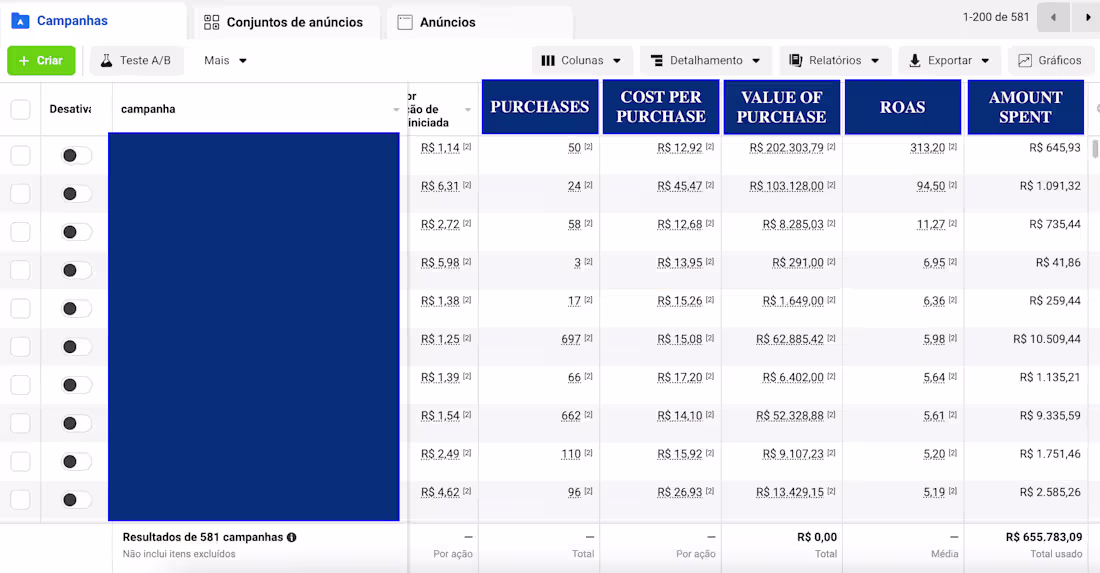Check the row with R$ 259,44 spent
The width and height of the screenshot is (1100, 573).
coord(20,308)
